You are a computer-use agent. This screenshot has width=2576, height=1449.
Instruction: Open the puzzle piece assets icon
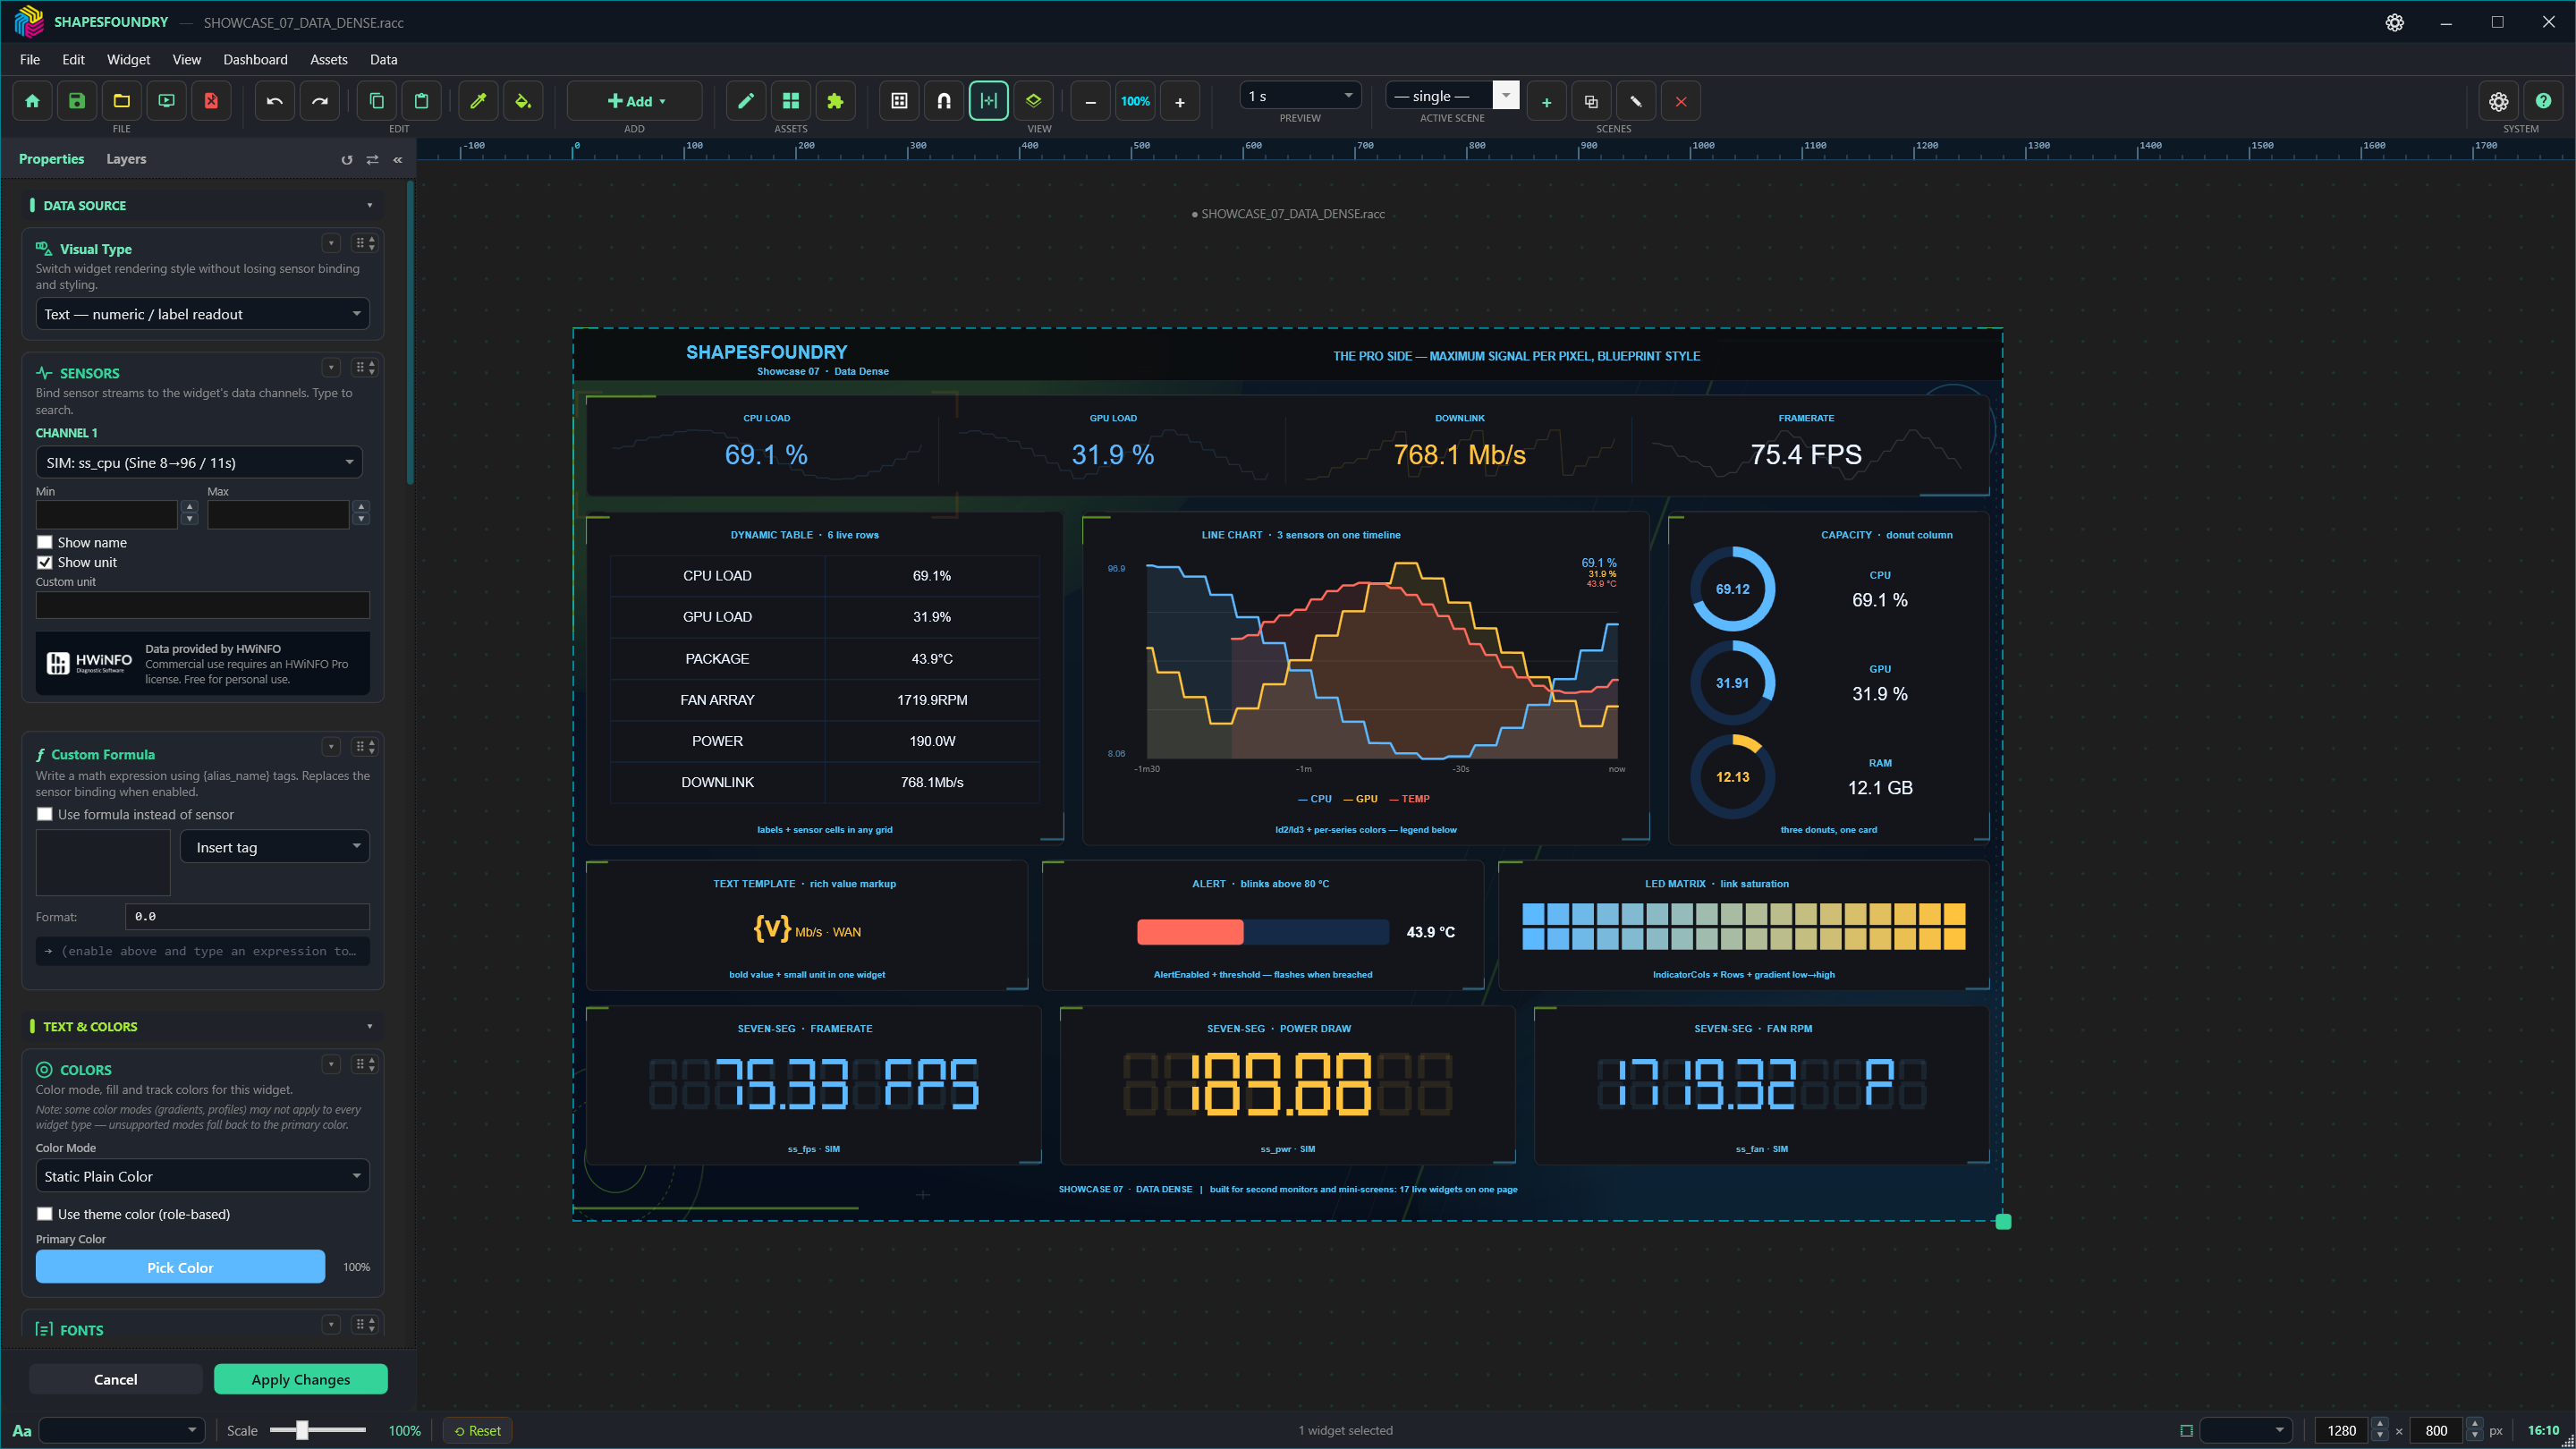pyautogui.click(x=835, y=101)
